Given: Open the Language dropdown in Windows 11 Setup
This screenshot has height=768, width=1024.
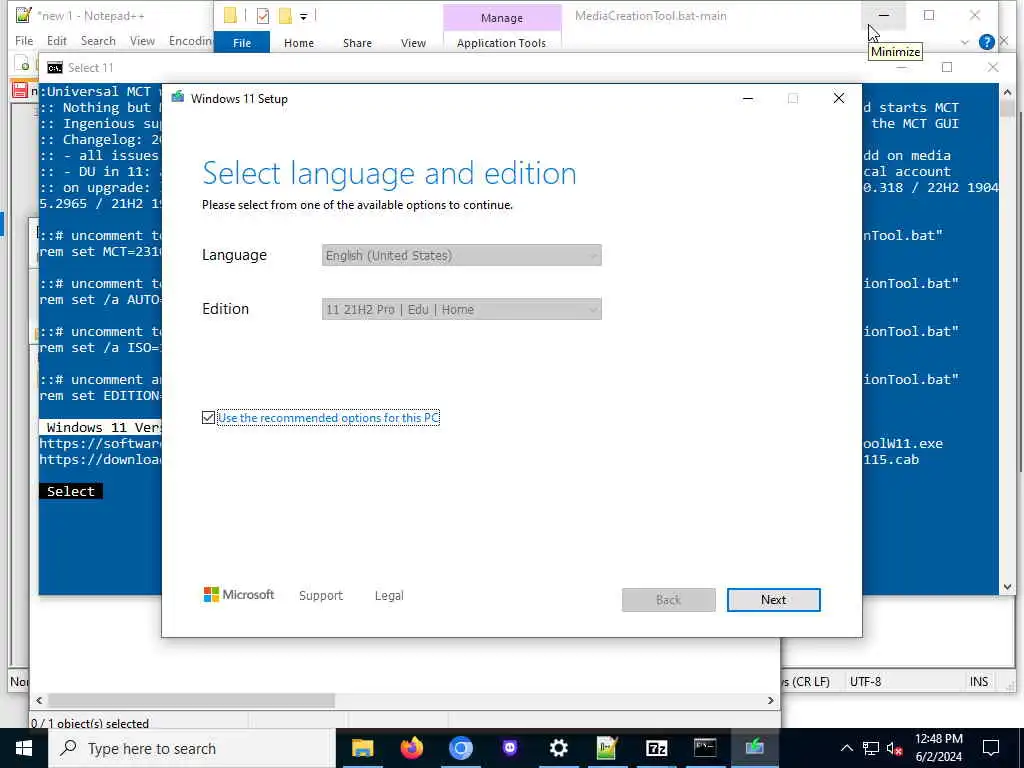Looking at the screenshot, I should coord(461,255).
